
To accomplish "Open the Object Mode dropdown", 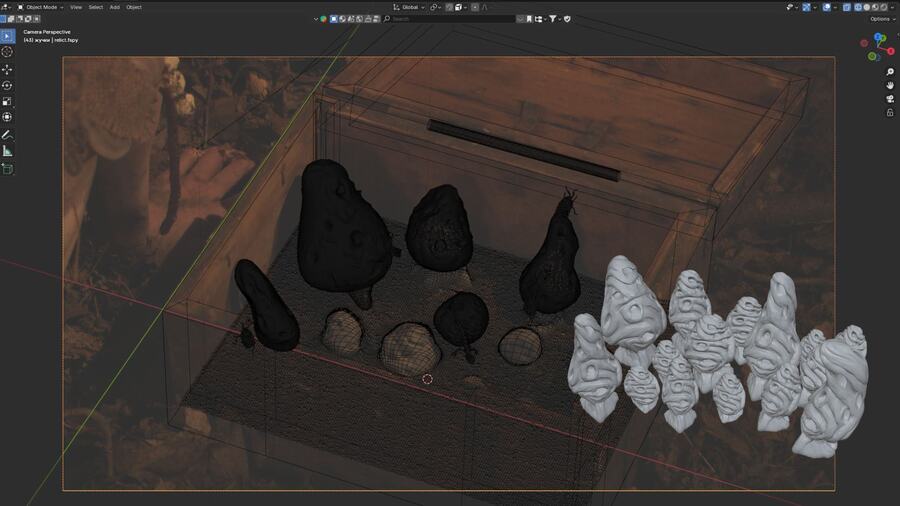I will coord(40,7).
